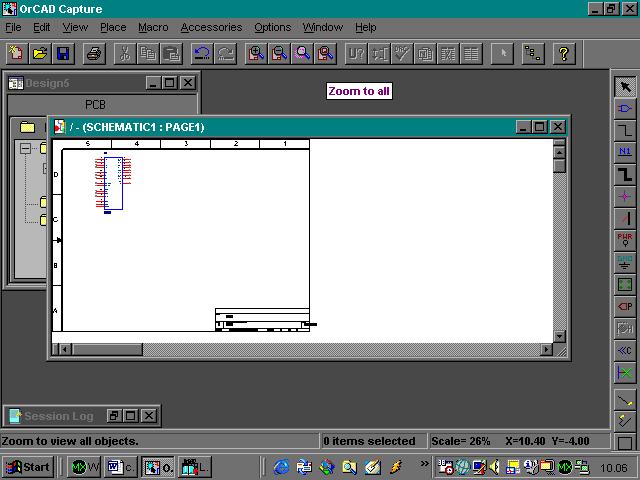The width and height of the screenshot is (640, 480).
Task: Click the Save document toolbar icon
Action: pyautogui.click(x=63, y=53)
